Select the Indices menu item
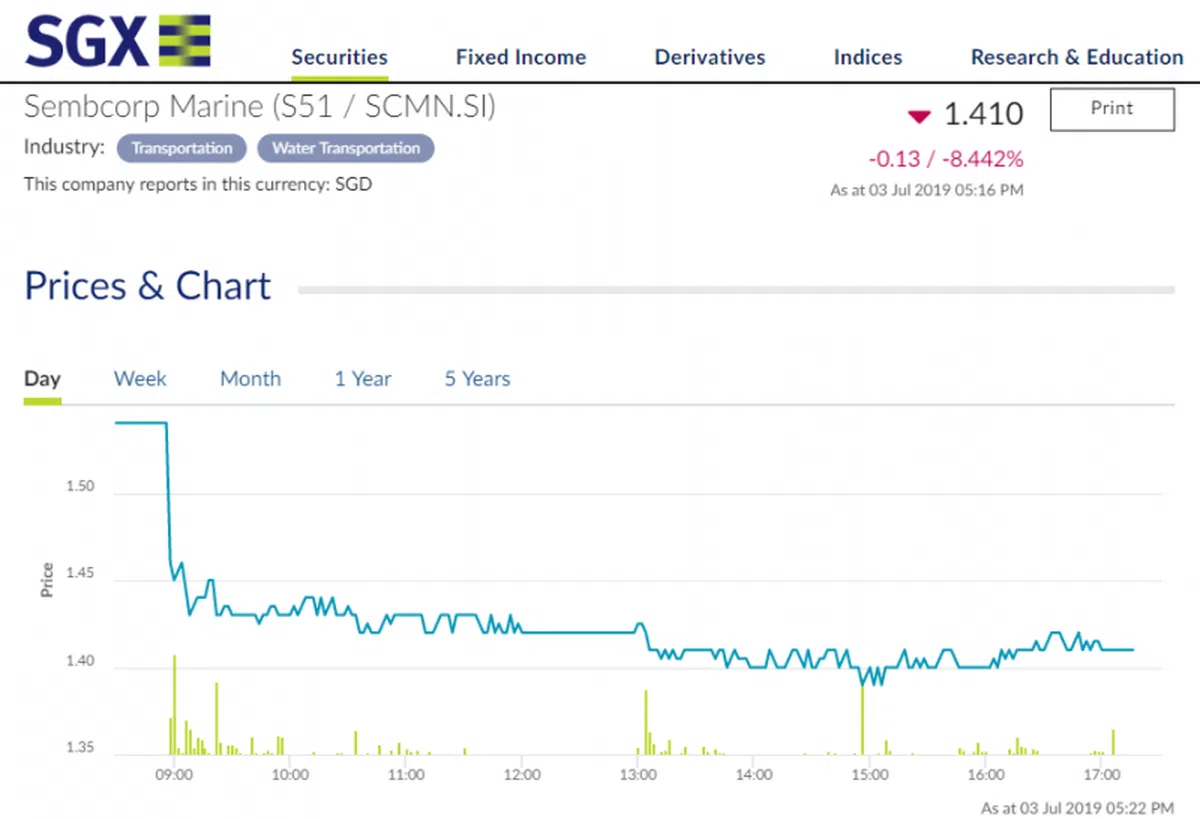The image size is (1200, 819). [x=868, y=57]
